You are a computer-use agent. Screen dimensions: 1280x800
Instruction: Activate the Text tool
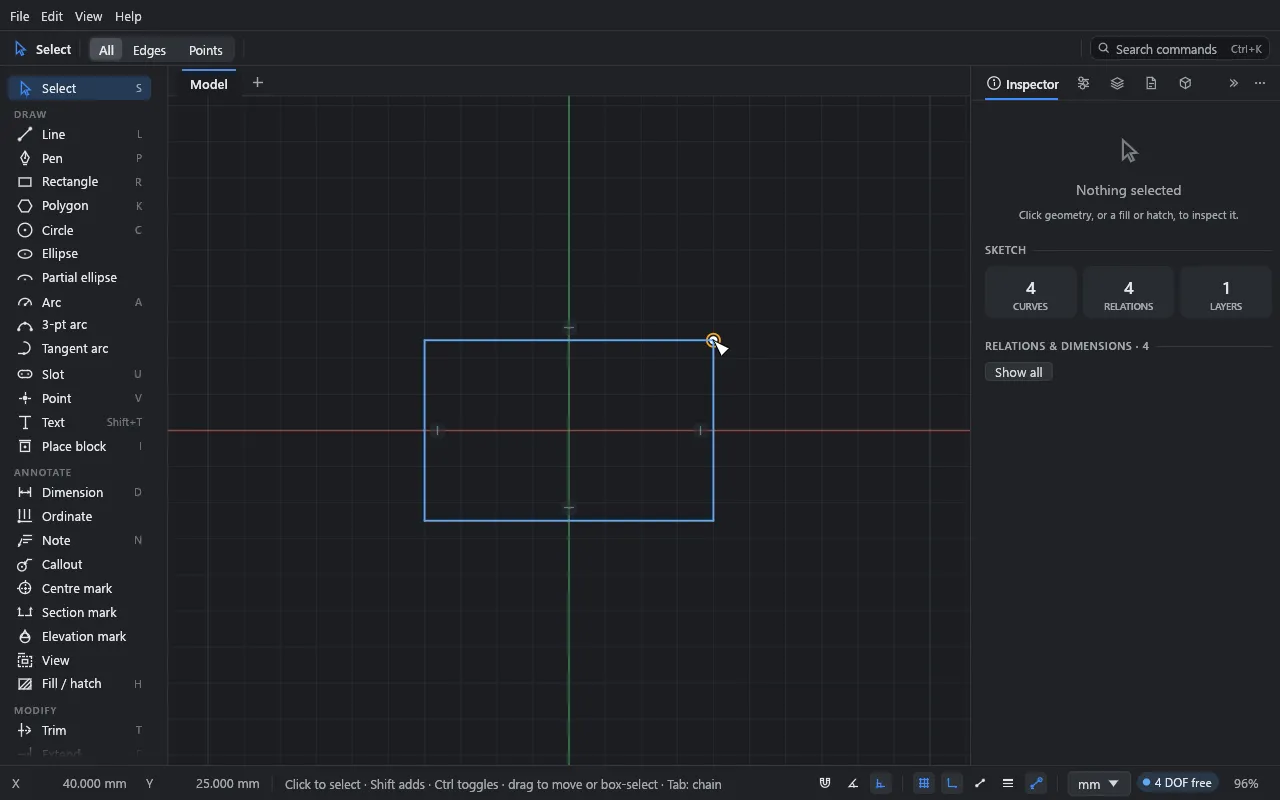pos(80,422)
